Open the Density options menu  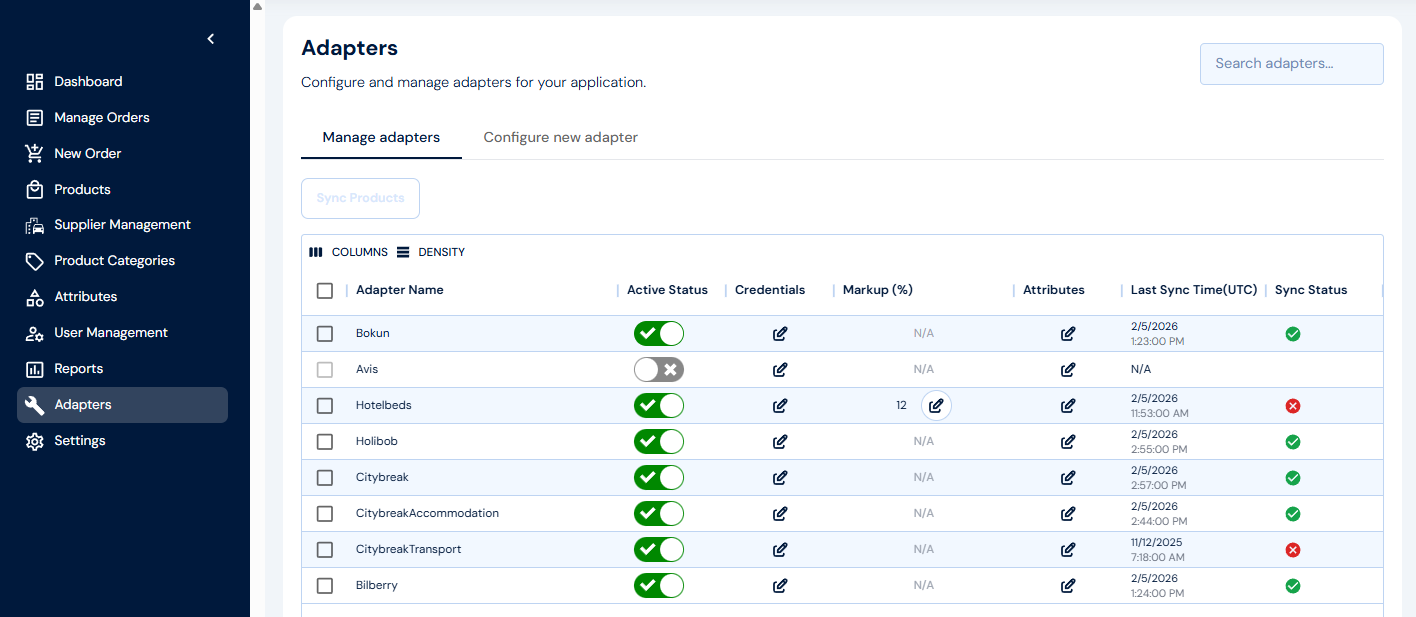click(431, 252)
